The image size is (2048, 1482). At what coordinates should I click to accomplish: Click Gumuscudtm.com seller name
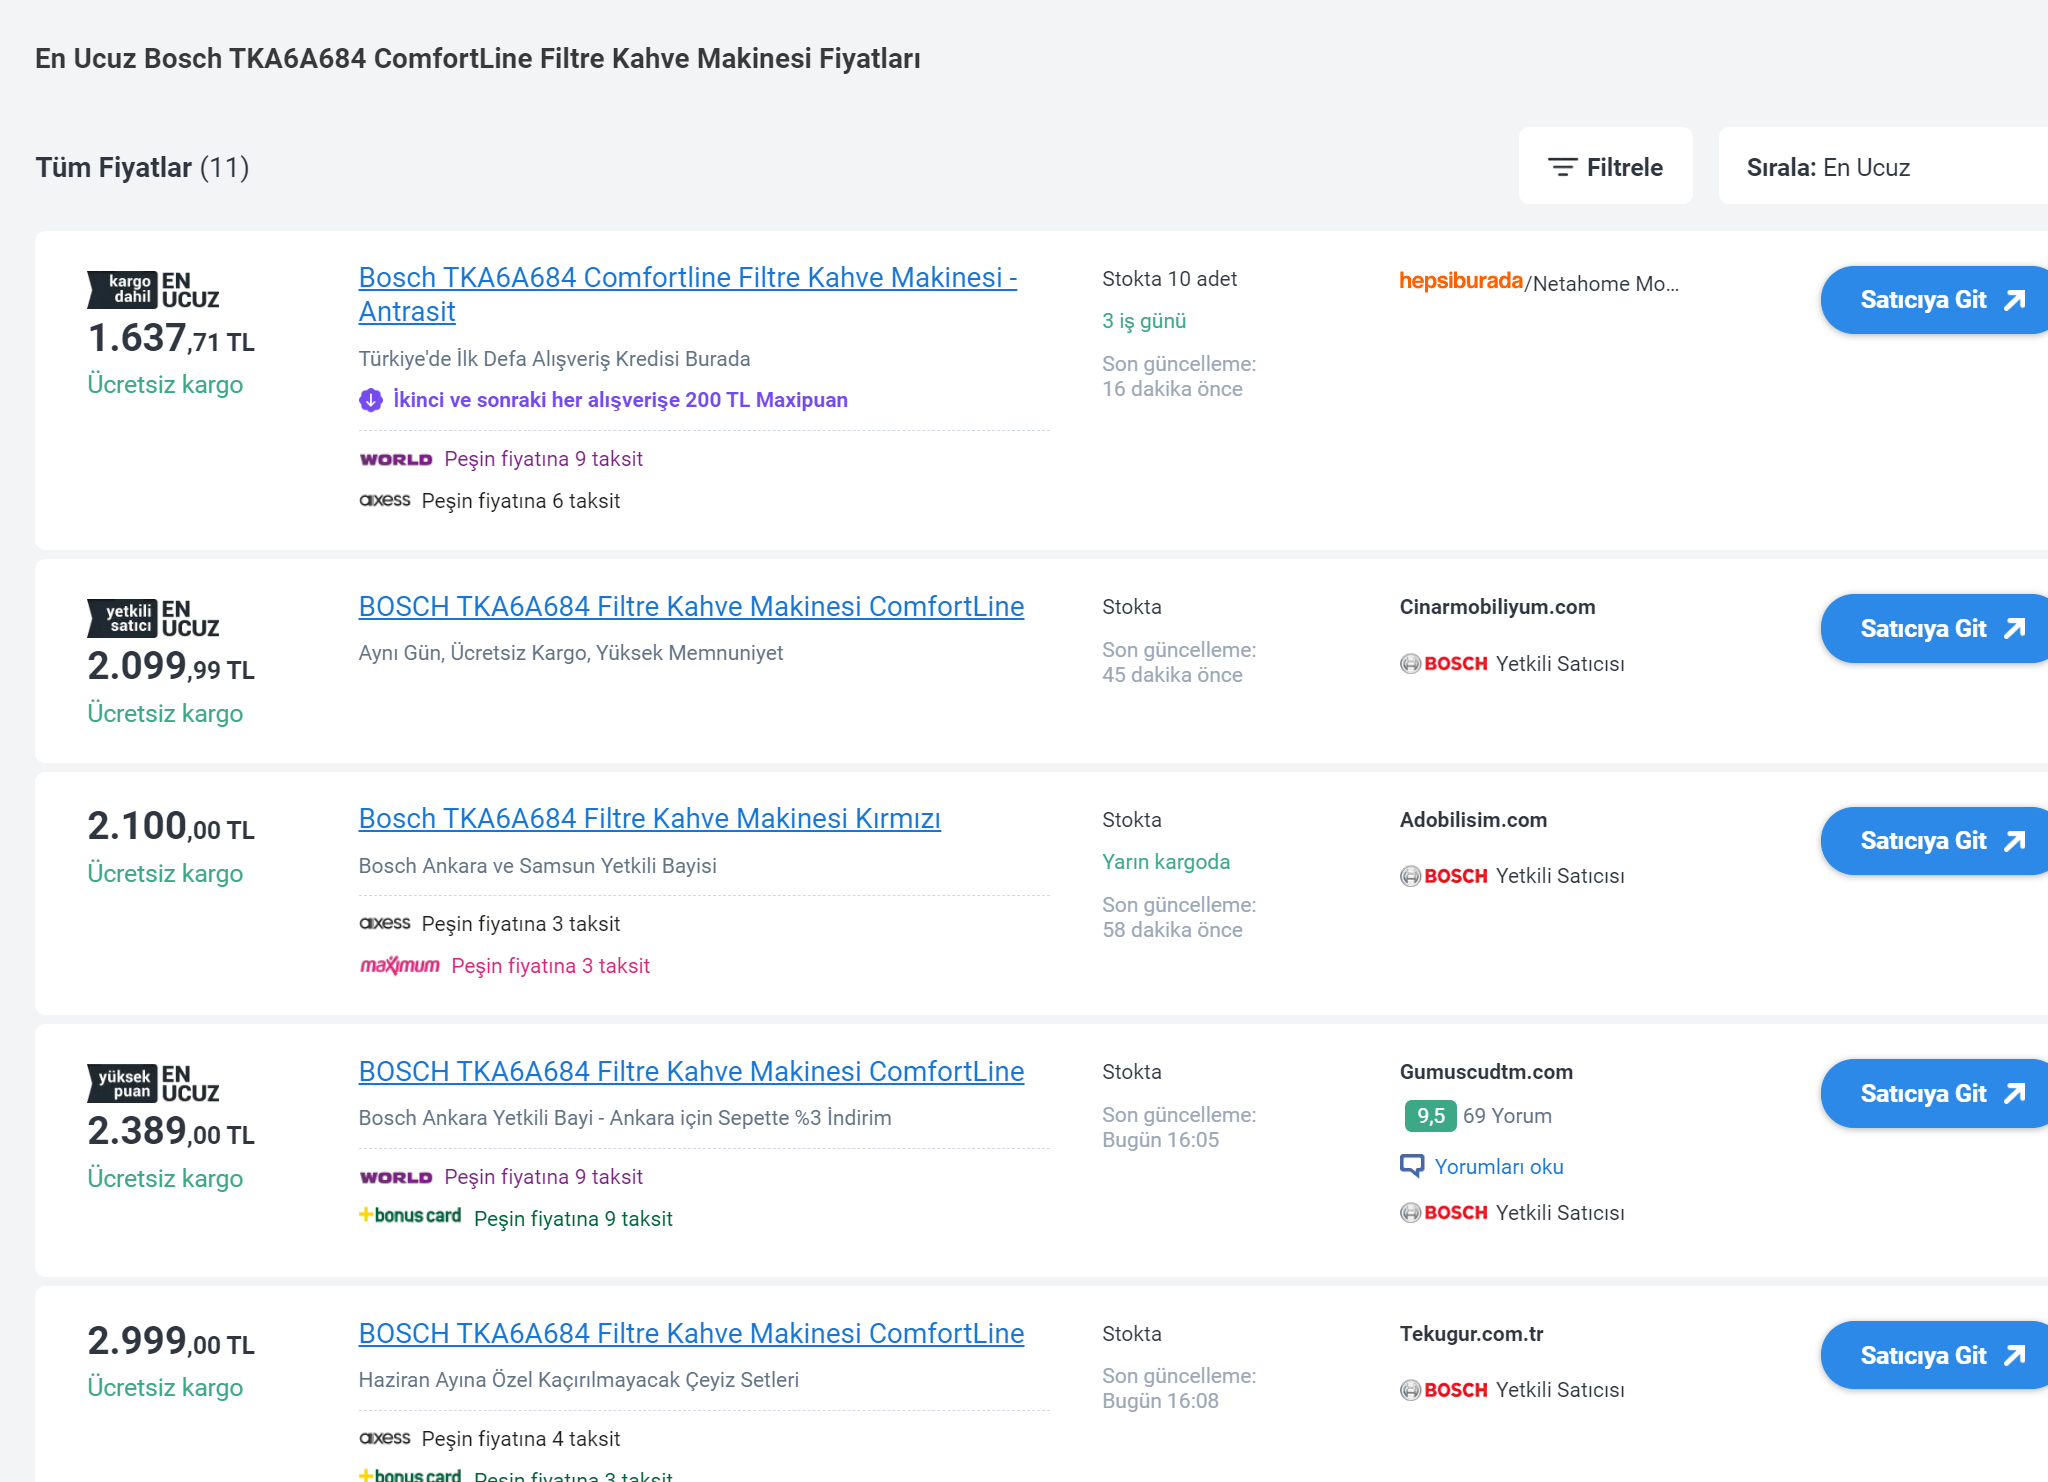[1486, 1072]
